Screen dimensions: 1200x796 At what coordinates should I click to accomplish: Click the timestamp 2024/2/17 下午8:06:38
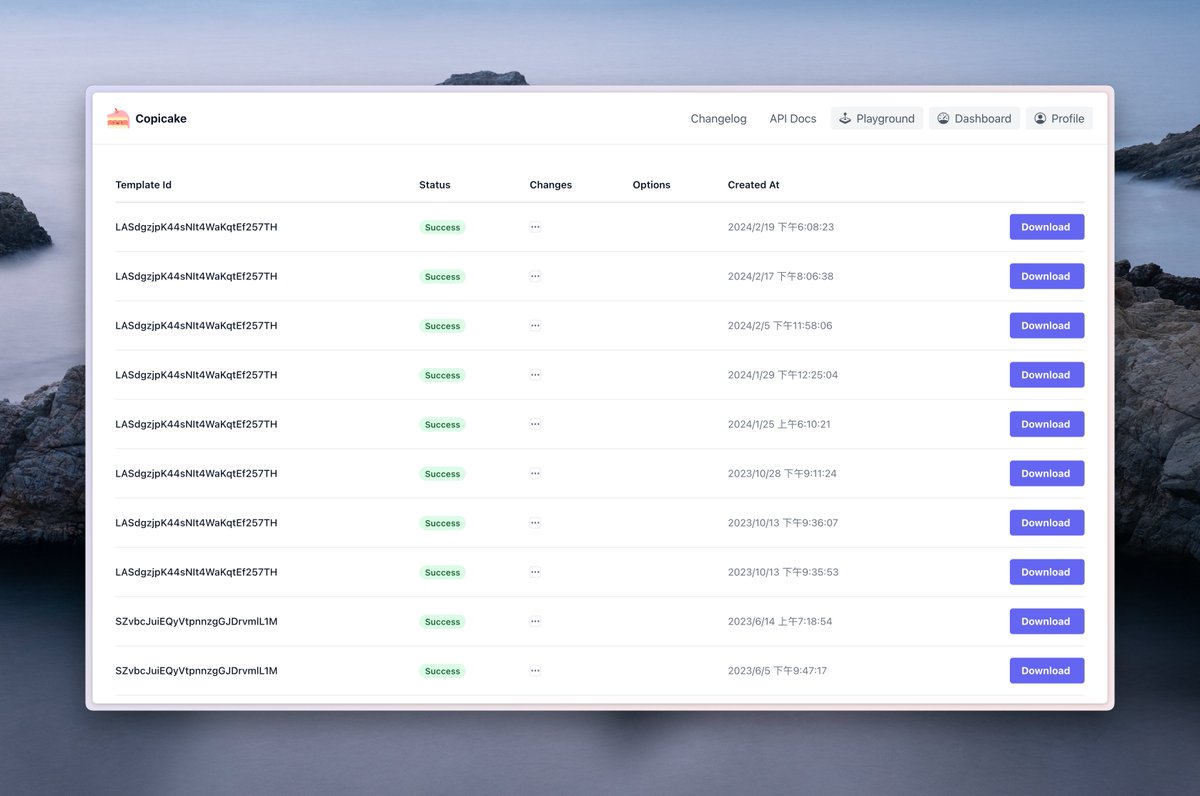781,276
